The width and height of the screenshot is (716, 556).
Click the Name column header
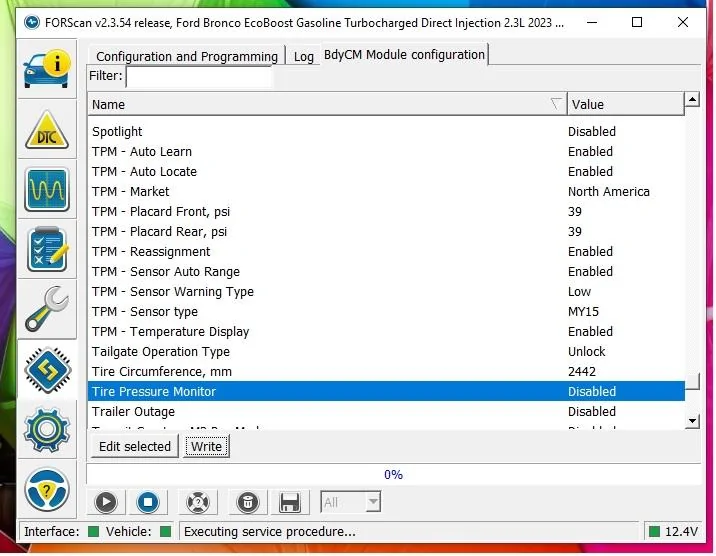click(x=327, y=104)
